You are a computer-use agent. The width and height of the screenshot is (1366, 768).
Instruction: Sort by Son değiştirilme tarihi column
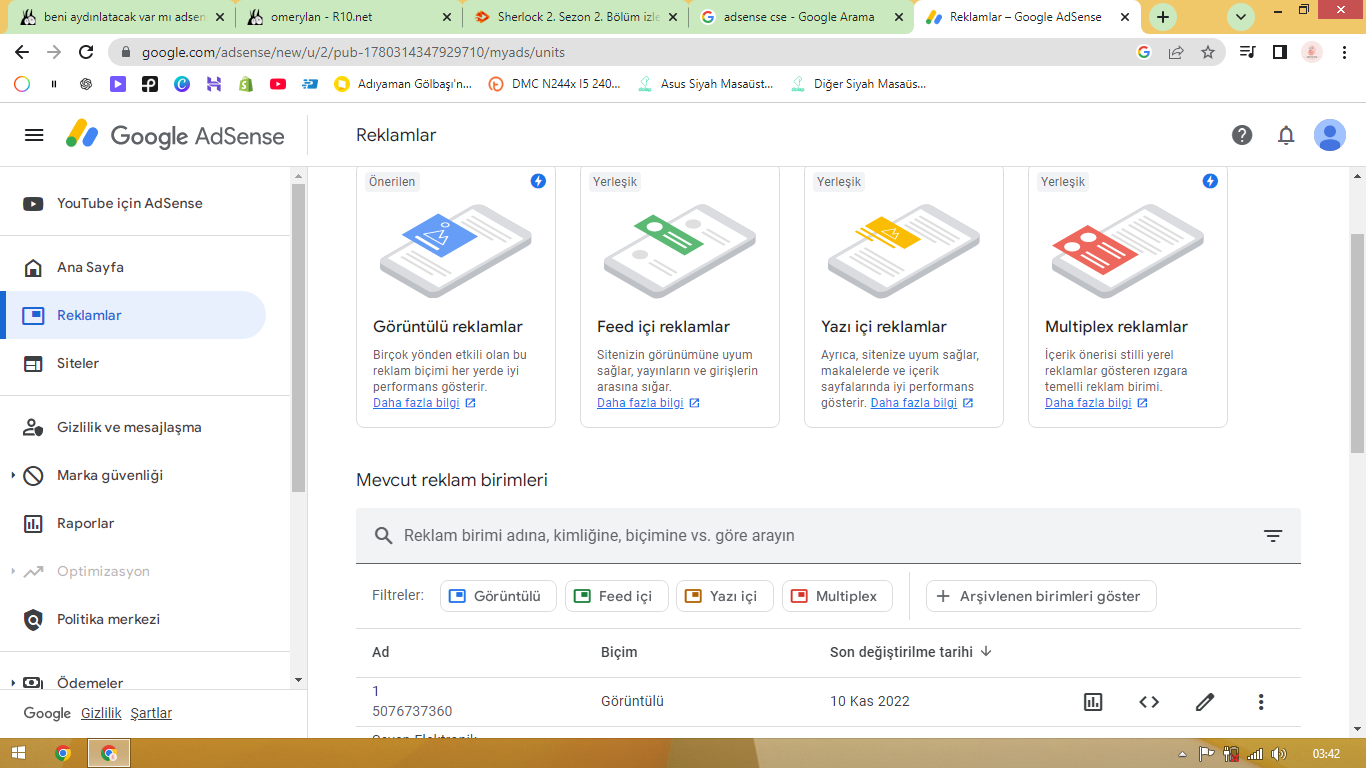910,652
